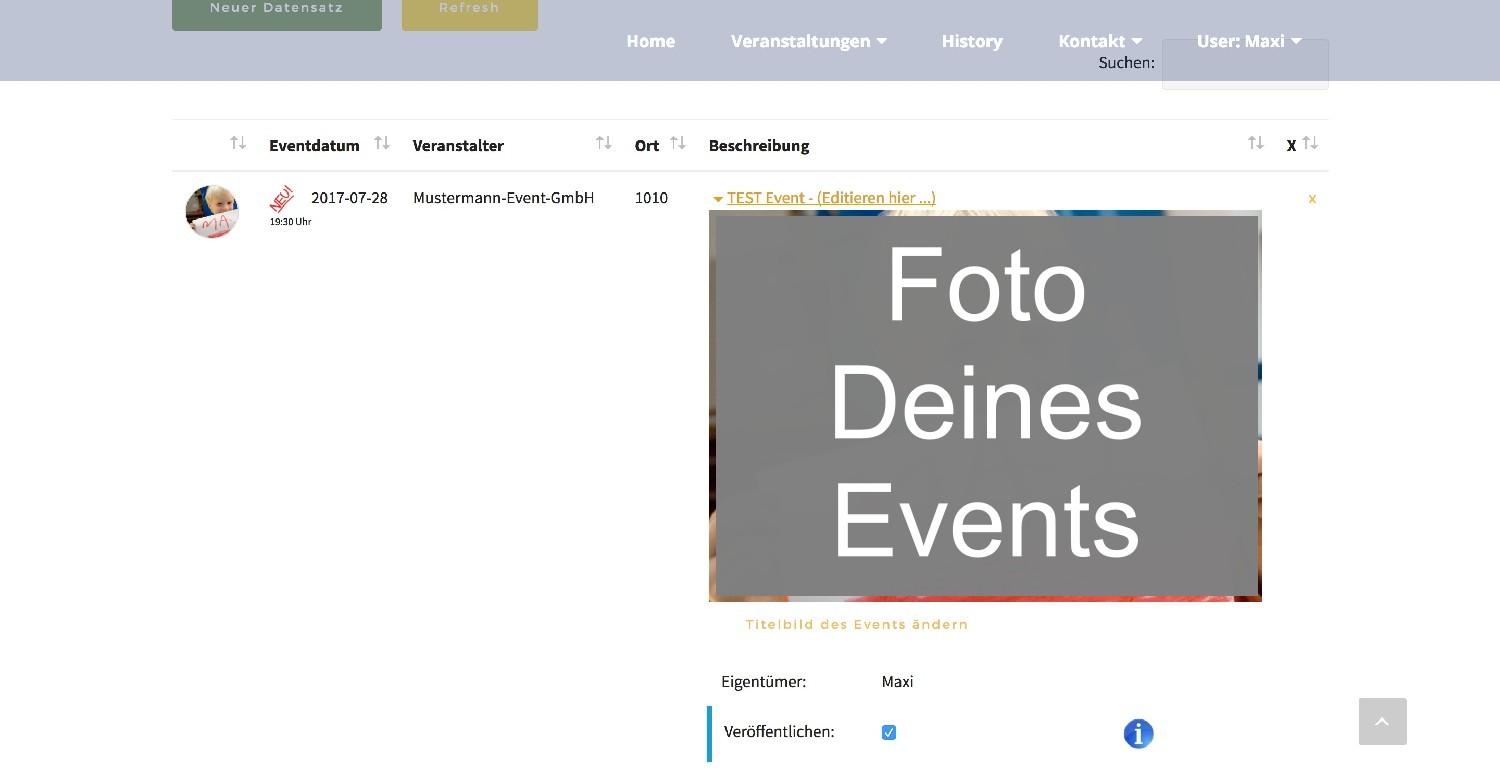Go to the Home page

tap(650, 41)
